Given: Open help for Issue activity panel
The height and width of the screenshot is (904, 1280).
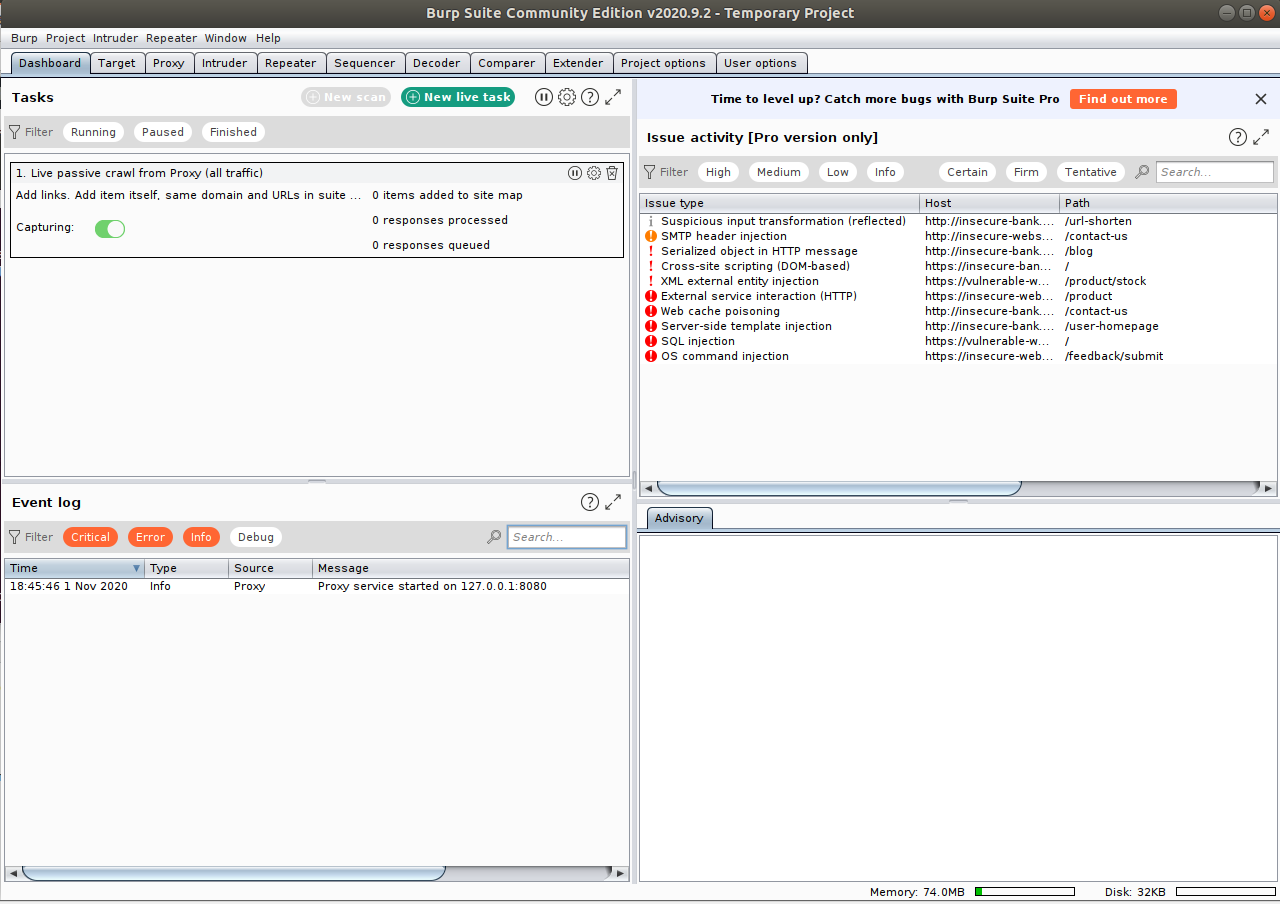Looking at the screenshot, I should tap(1237, 137).
